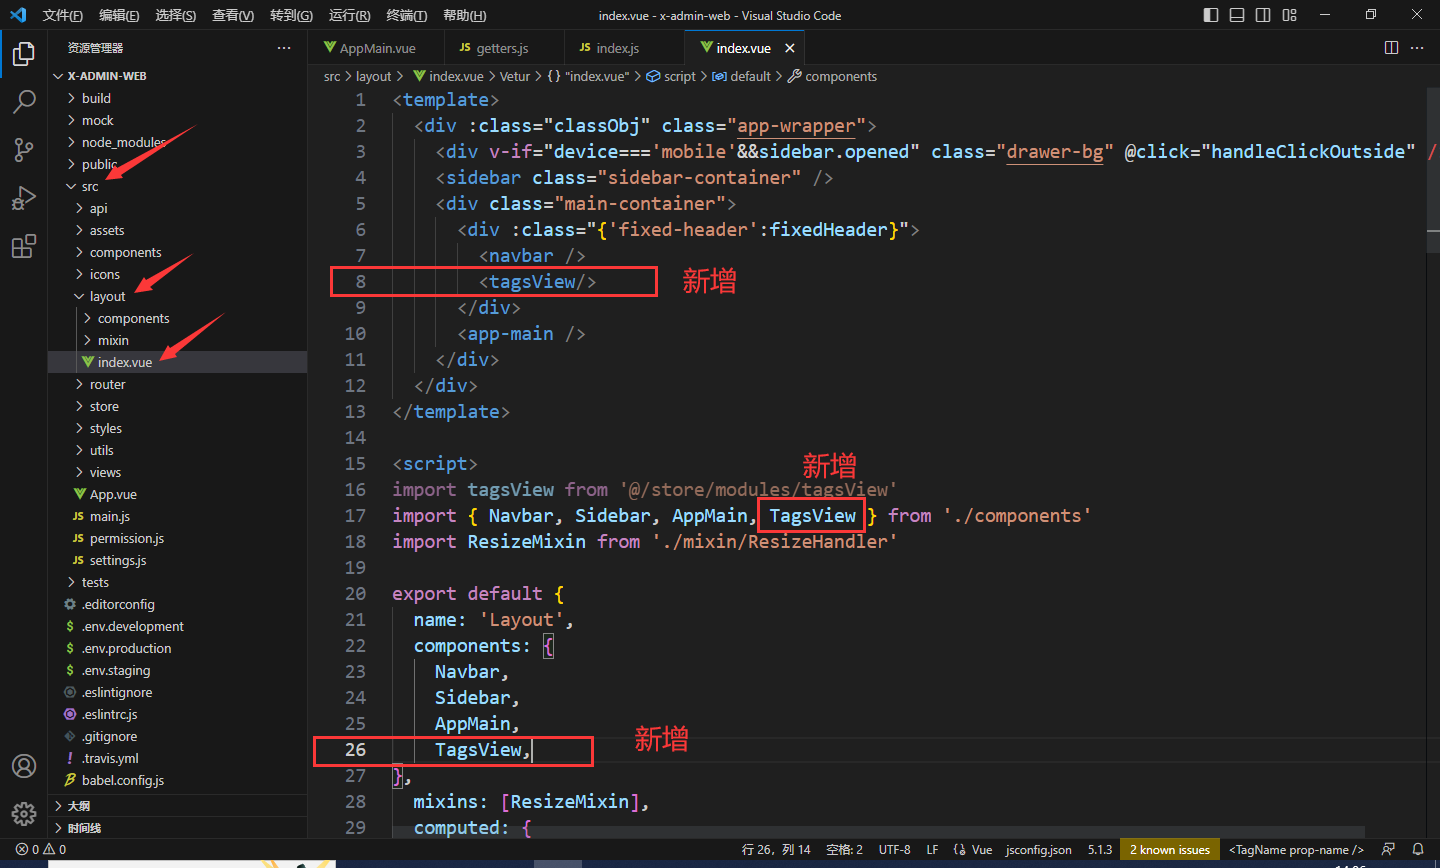Screen dimensions: 1440x868
Task: Open babel.config.js file
Action: click(x=178, y=780)
